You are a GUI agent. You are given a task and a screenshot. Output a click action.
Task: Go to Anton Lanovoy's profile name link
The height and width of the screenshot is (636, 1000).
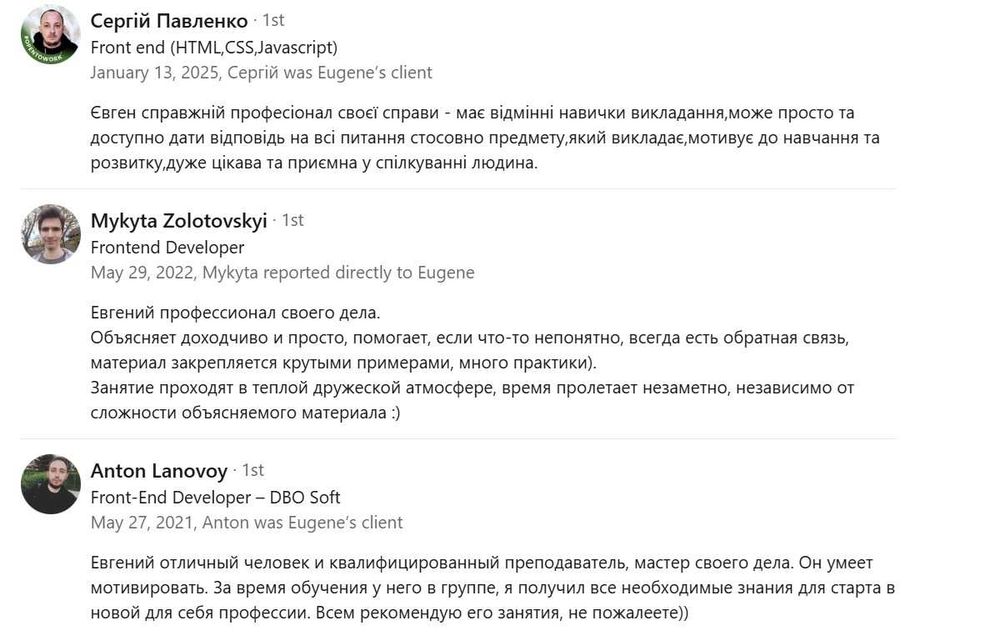click(160, 470)
